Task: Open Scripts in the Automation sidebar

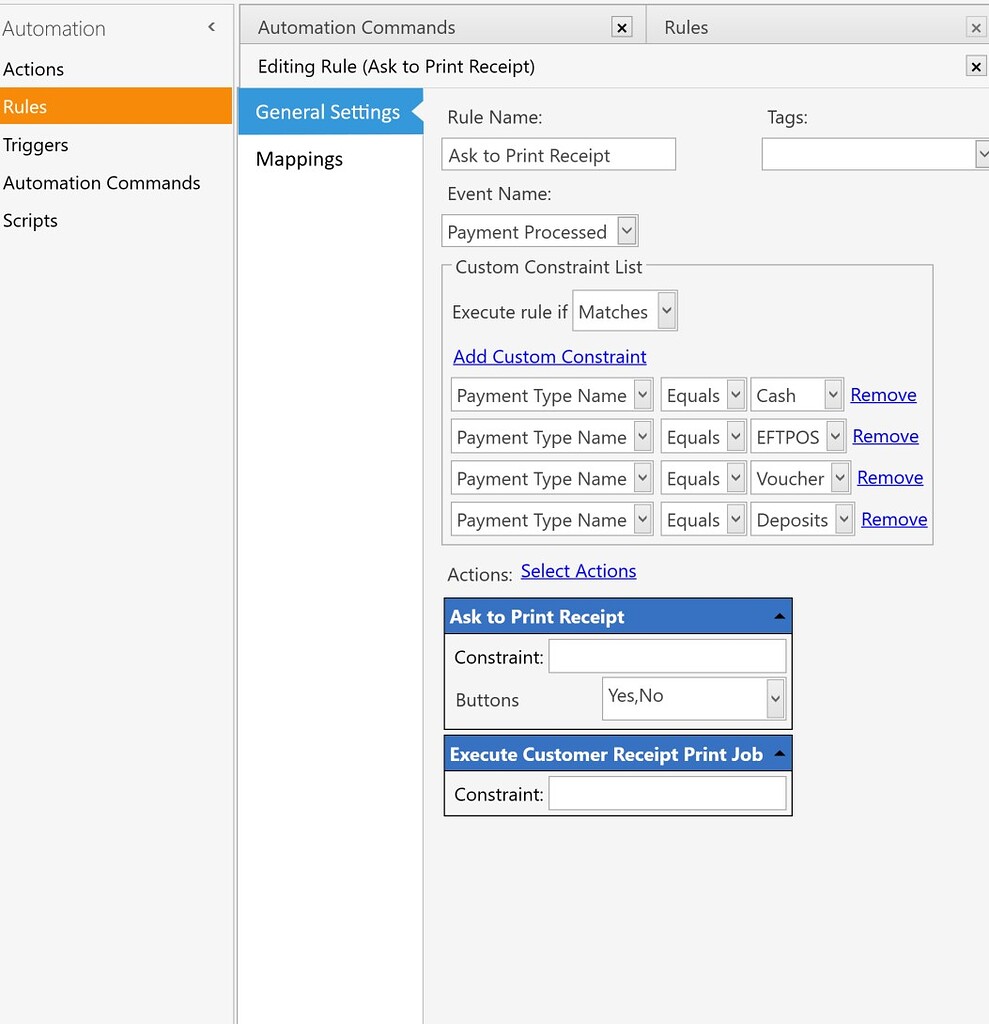Action: [x=30, y=221]
